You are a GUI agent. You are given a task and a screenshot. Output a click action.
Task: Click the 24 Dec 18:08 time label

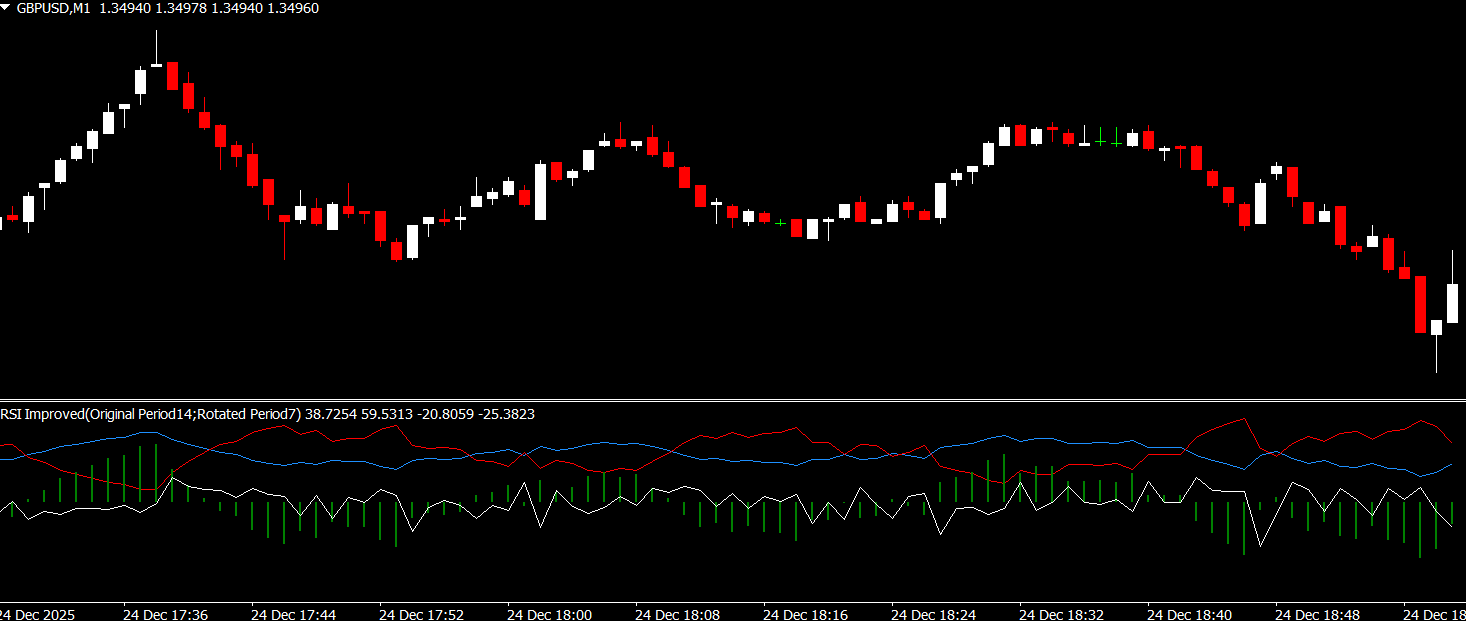click(x=677, y=614)
